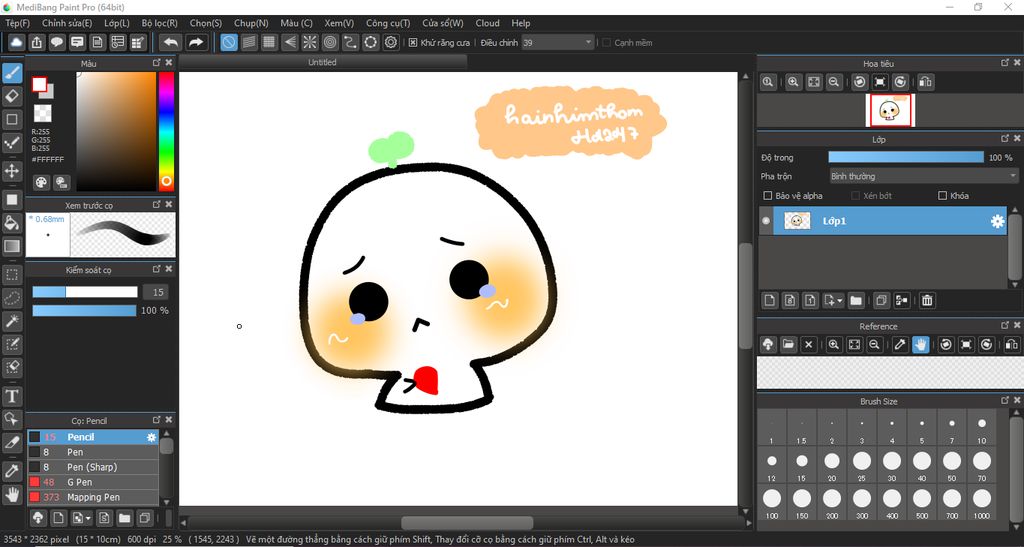Expand add-layer dropdown arrow in Lớp panel
Screen dimensions: 1024x547
[x=839, y=300]
